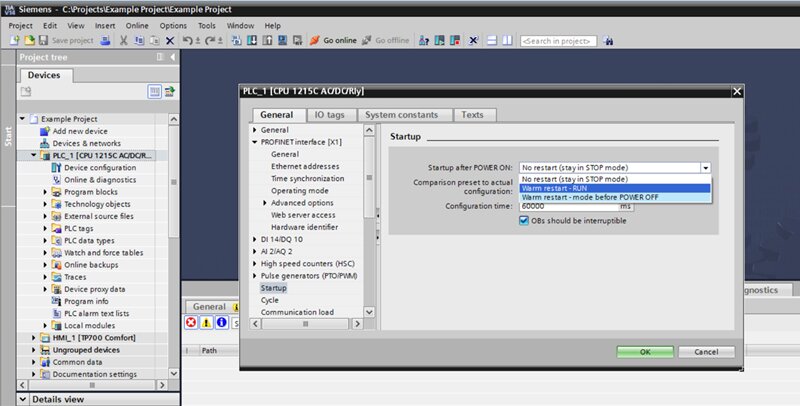Click the Compile toolbar icon

pos(236,40)
